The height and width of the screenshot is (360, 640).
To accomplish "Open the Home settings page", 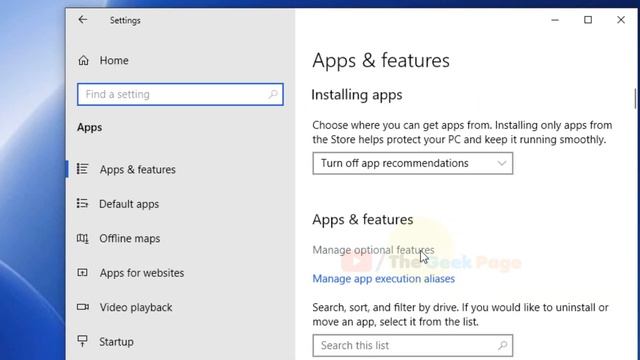I will 114,60.
